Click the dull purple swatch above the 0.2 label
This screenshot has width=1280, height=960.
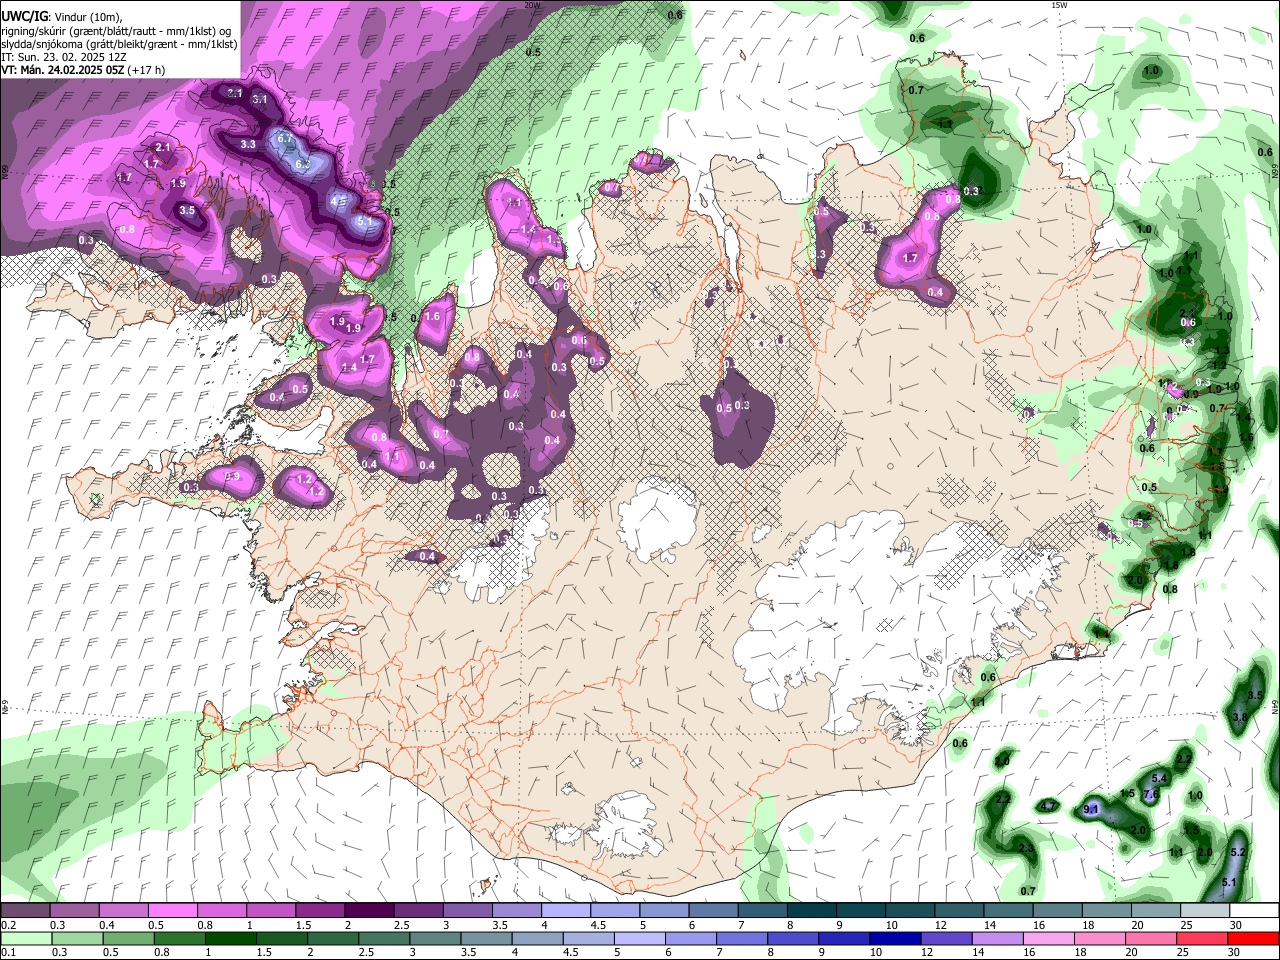[25, 911]
